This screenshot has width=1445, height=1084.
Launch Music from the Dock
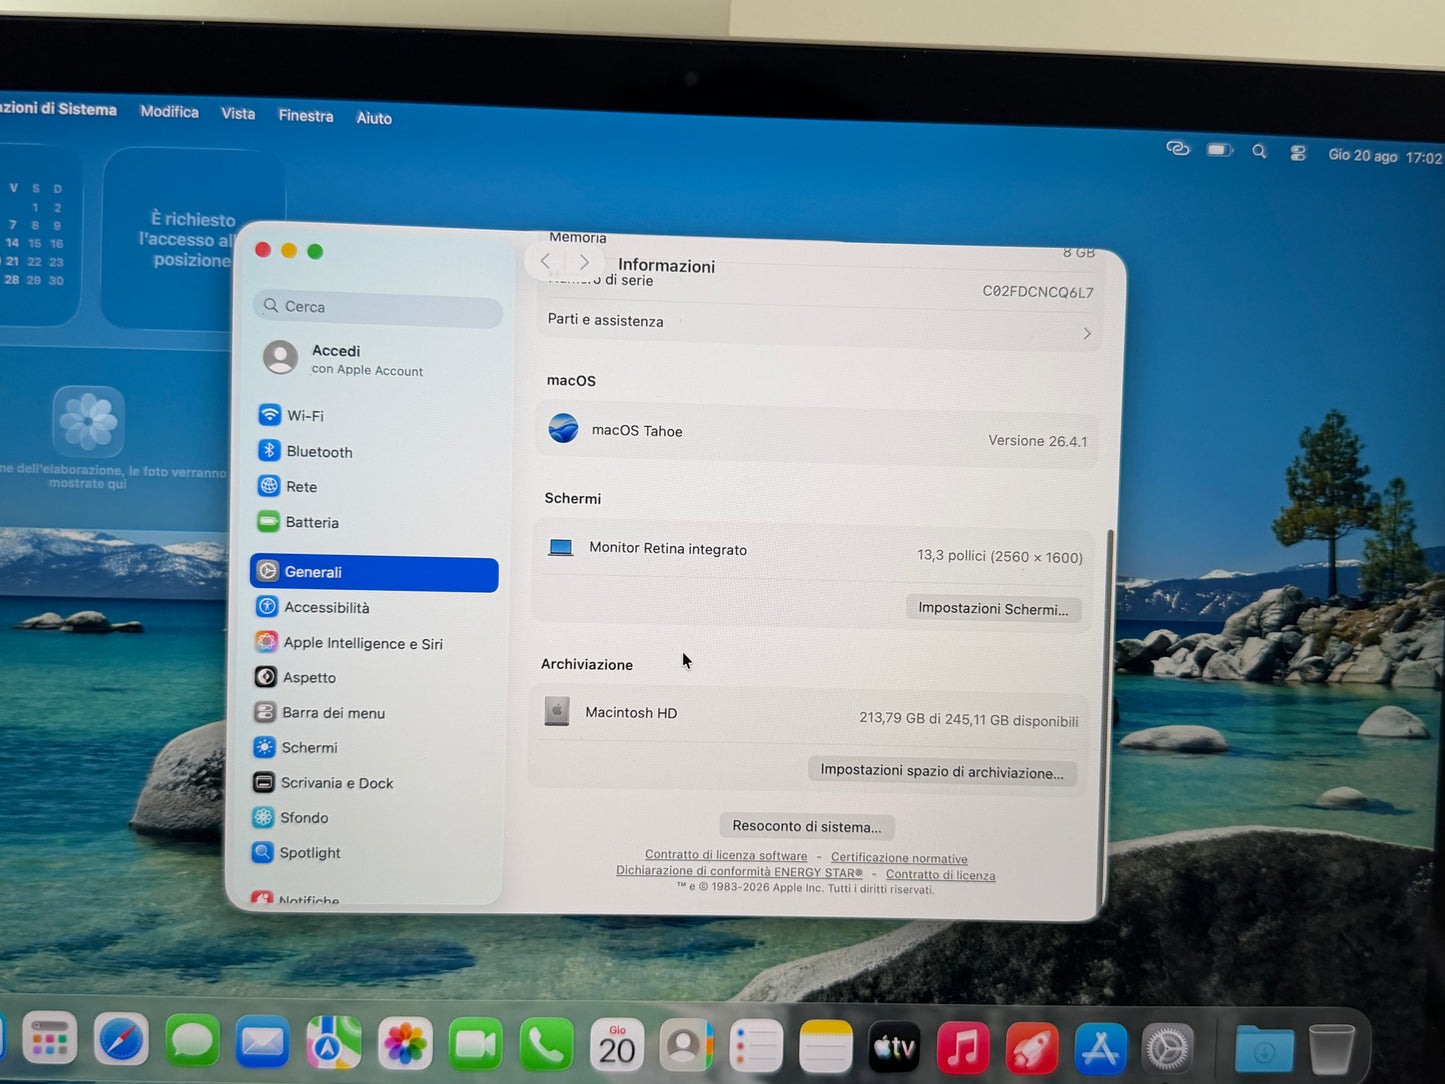[963, 1049]
